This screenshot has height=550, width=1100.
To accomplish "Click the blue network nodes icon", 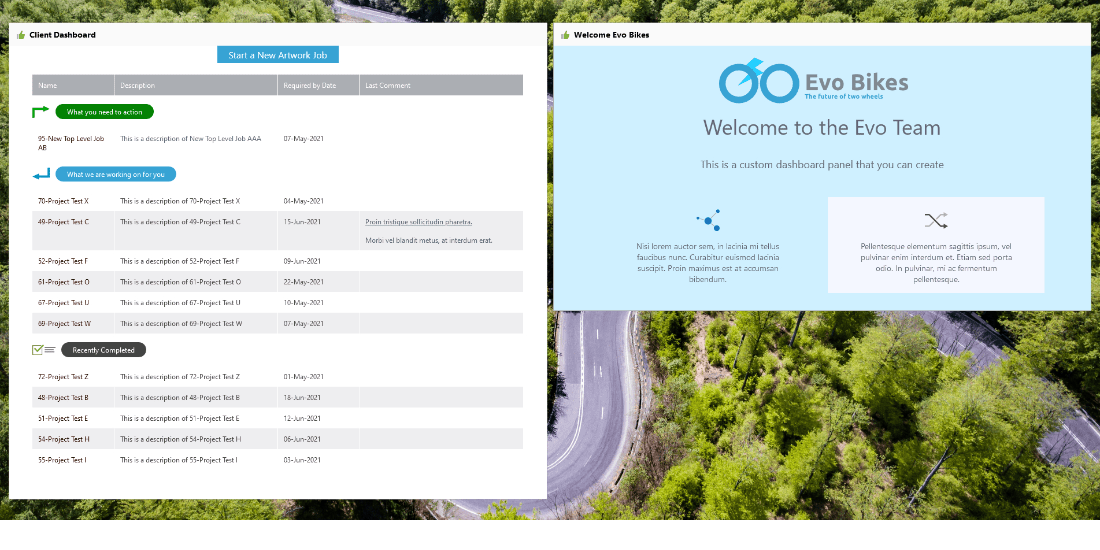I will tap(709, 220).
